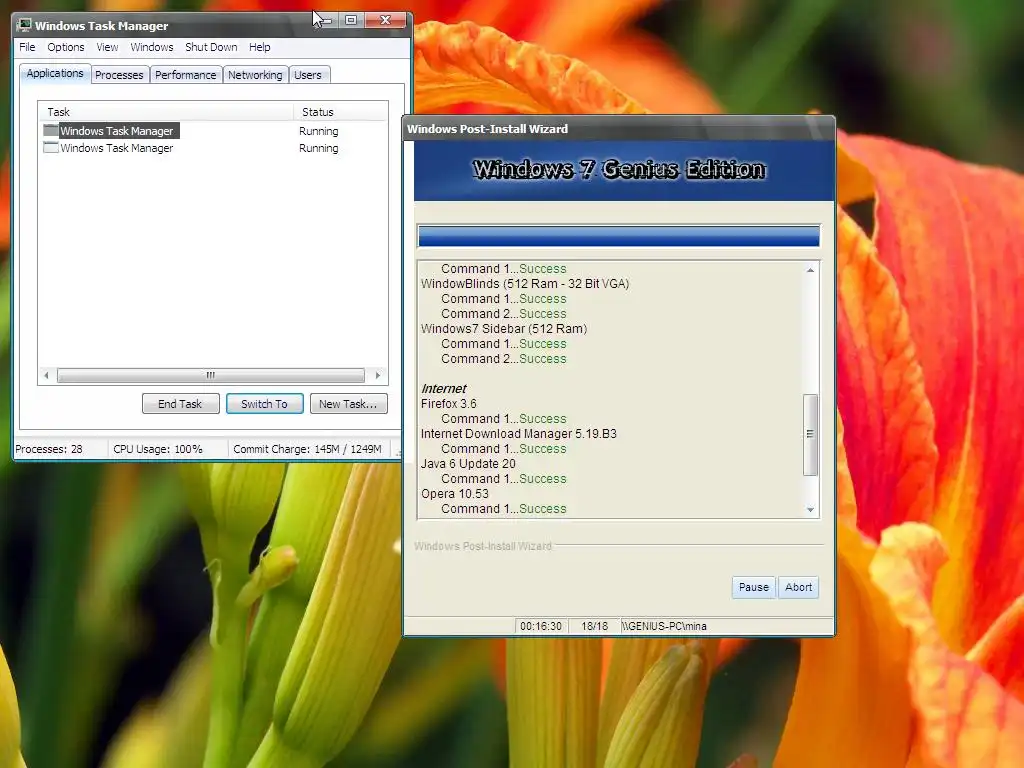
Task: Click the Windows7 Sidebar (512 Ram) entry
Action: (x=504, y=328)
